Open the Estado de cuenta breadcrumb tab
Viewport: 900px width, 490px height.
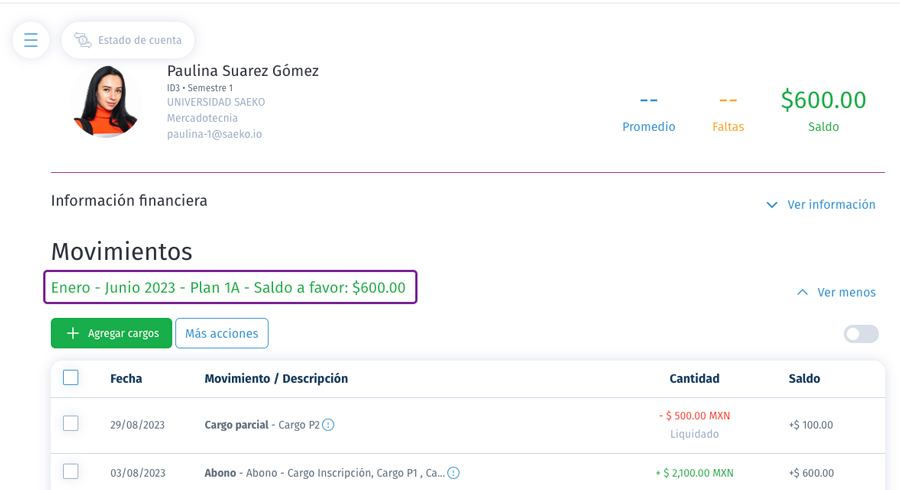pyautogui.click(x=139, y=40)
